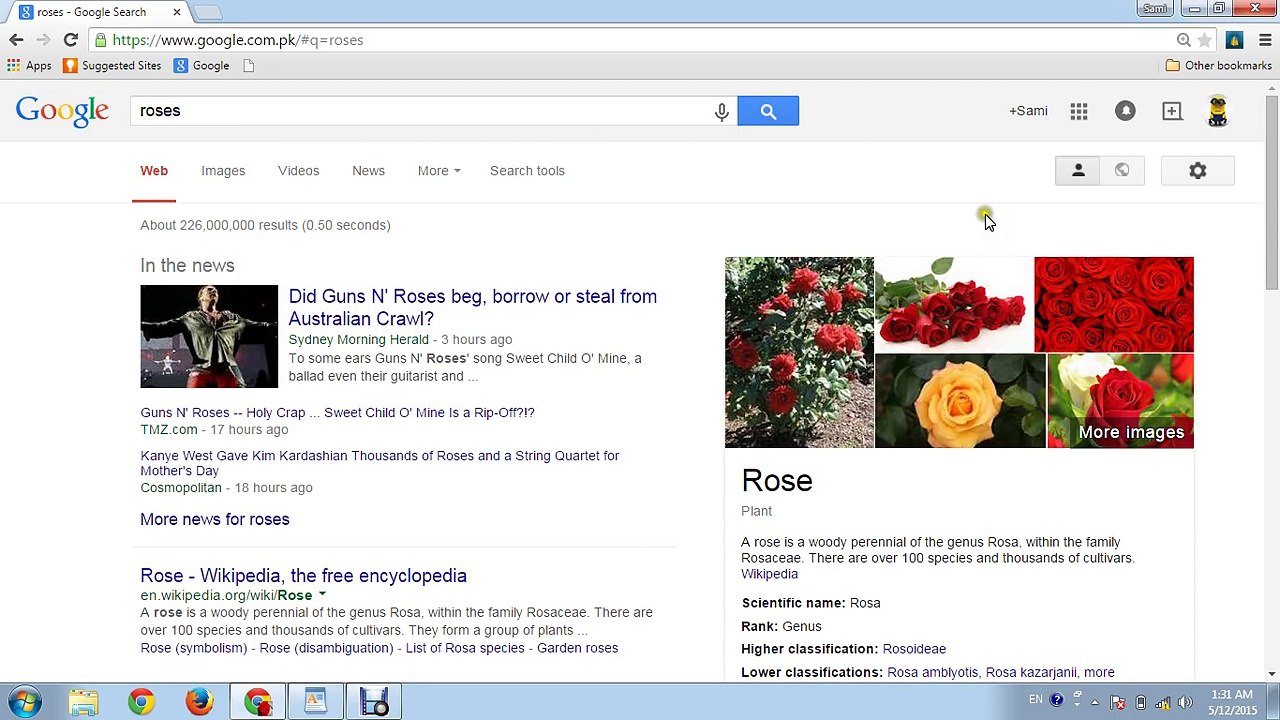Show personal results with the person toggle
This screenshot has height=720, width=1280.
coord(1078,171)
